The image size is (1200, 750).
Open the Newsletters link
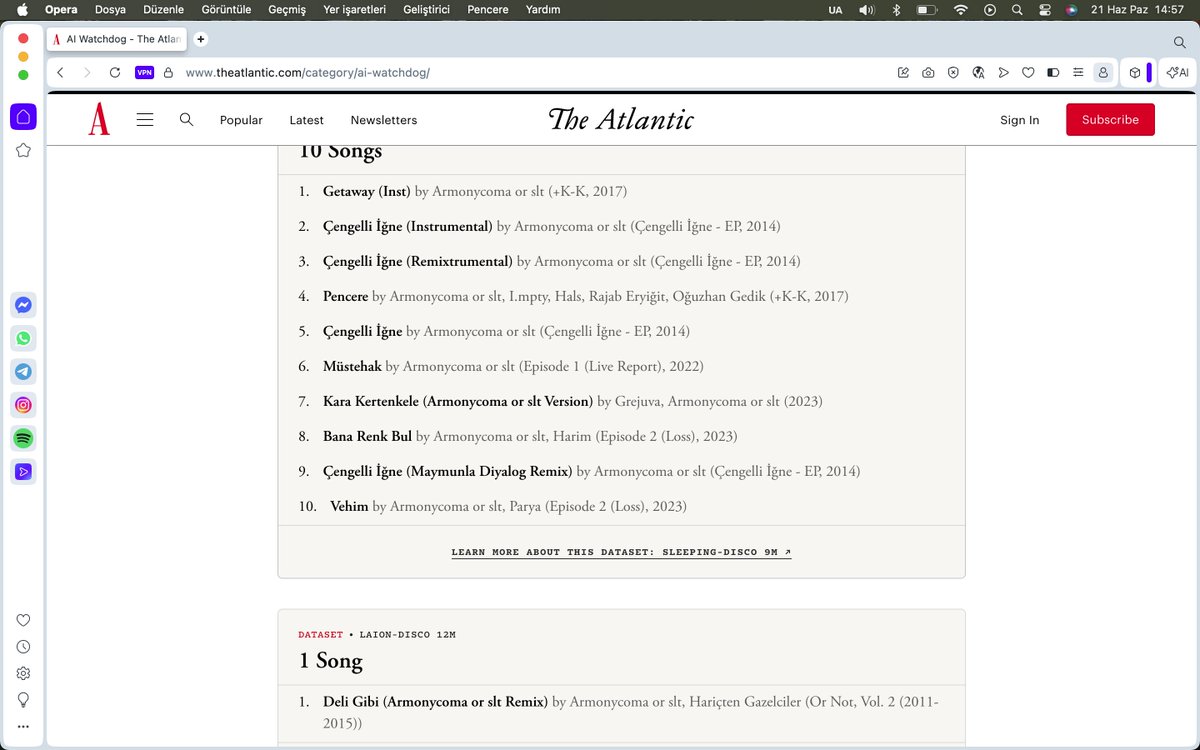pos(384,120)
